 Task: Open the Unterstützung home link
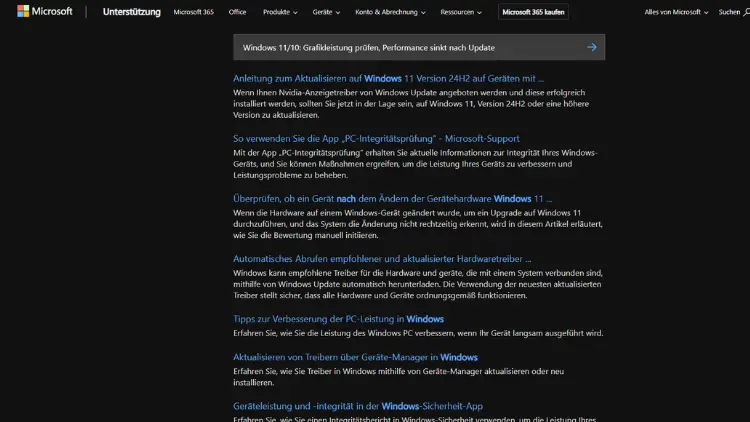(132, 12)
